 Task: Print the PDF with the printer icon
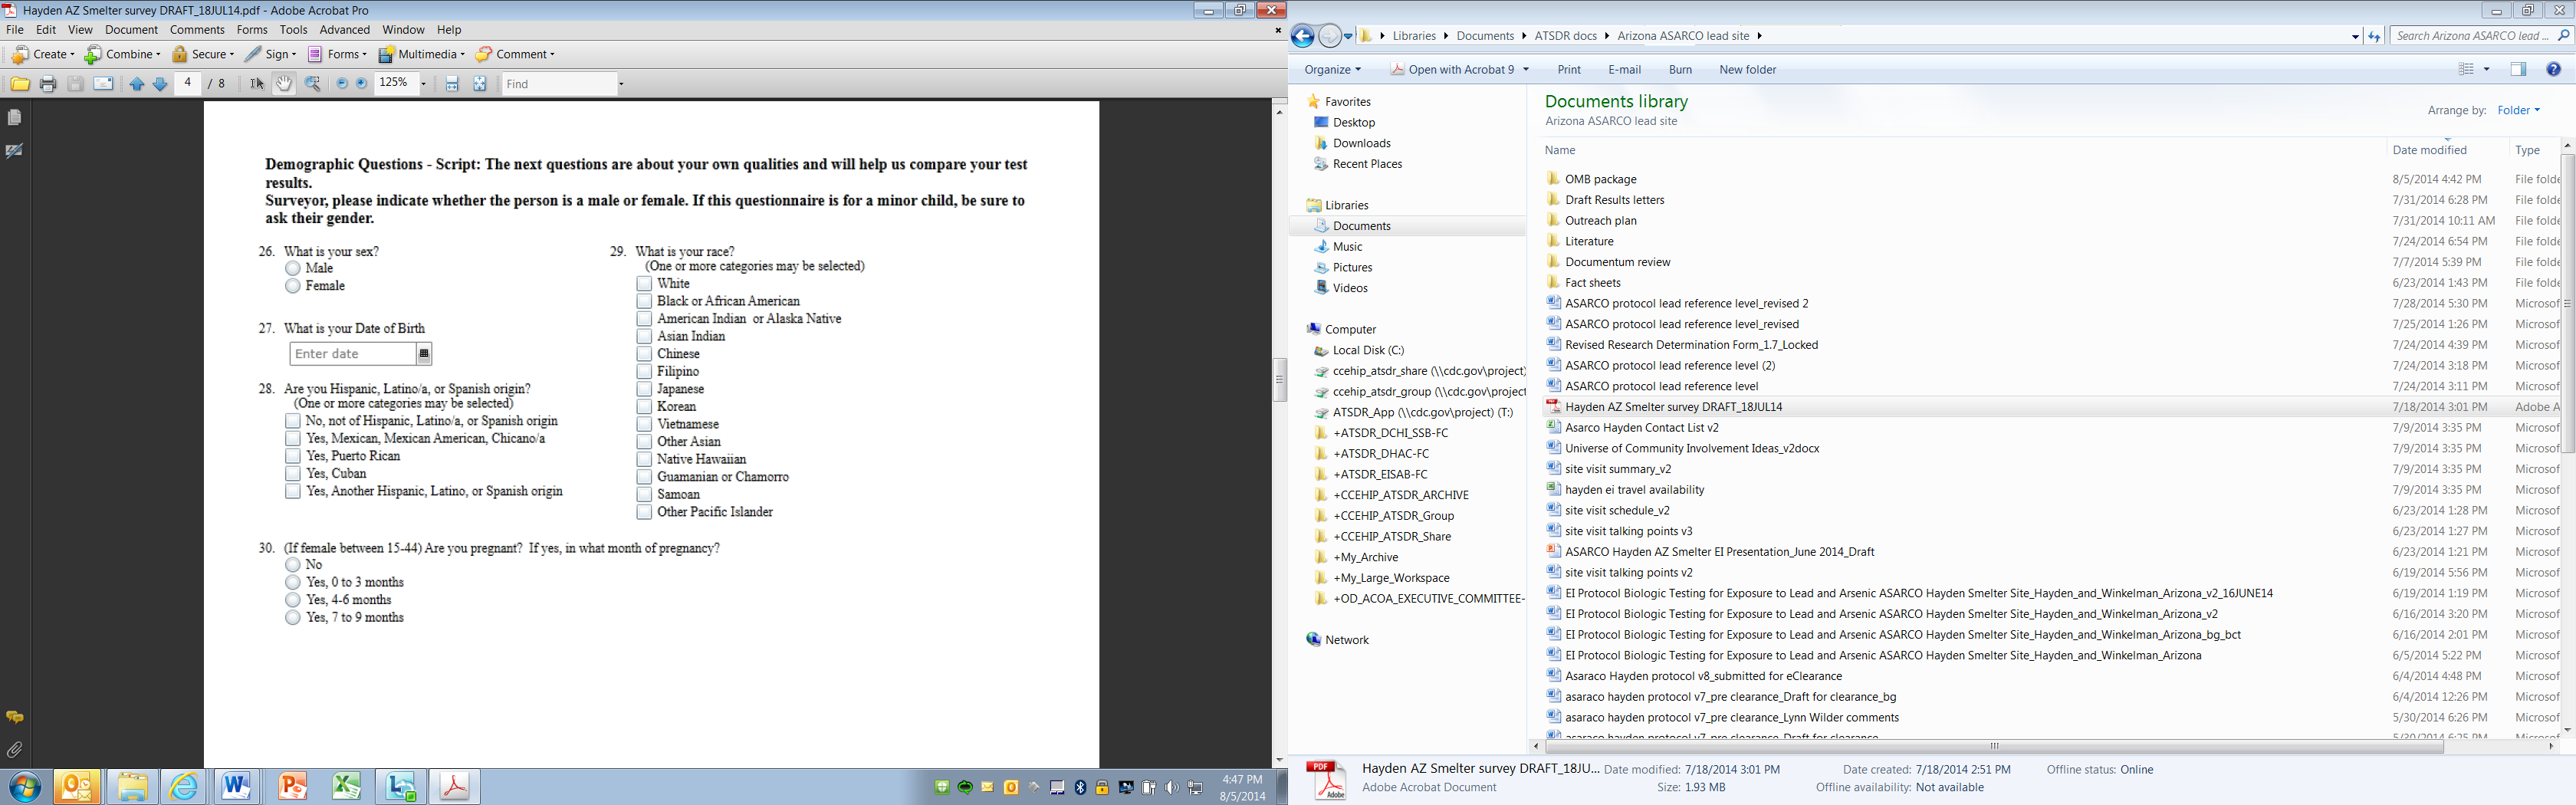click(x=48, y=84)
